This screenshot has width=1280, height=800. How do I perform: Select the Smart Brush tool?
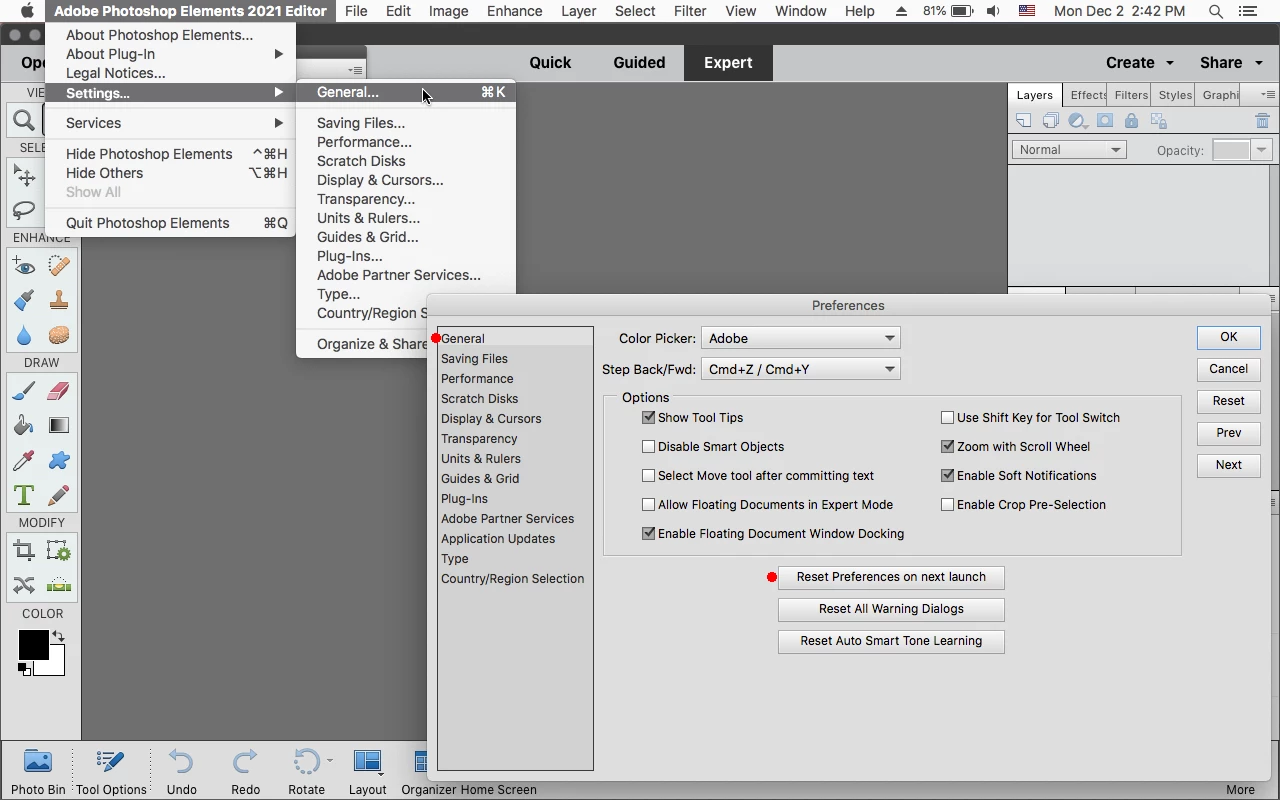(24, 300)
